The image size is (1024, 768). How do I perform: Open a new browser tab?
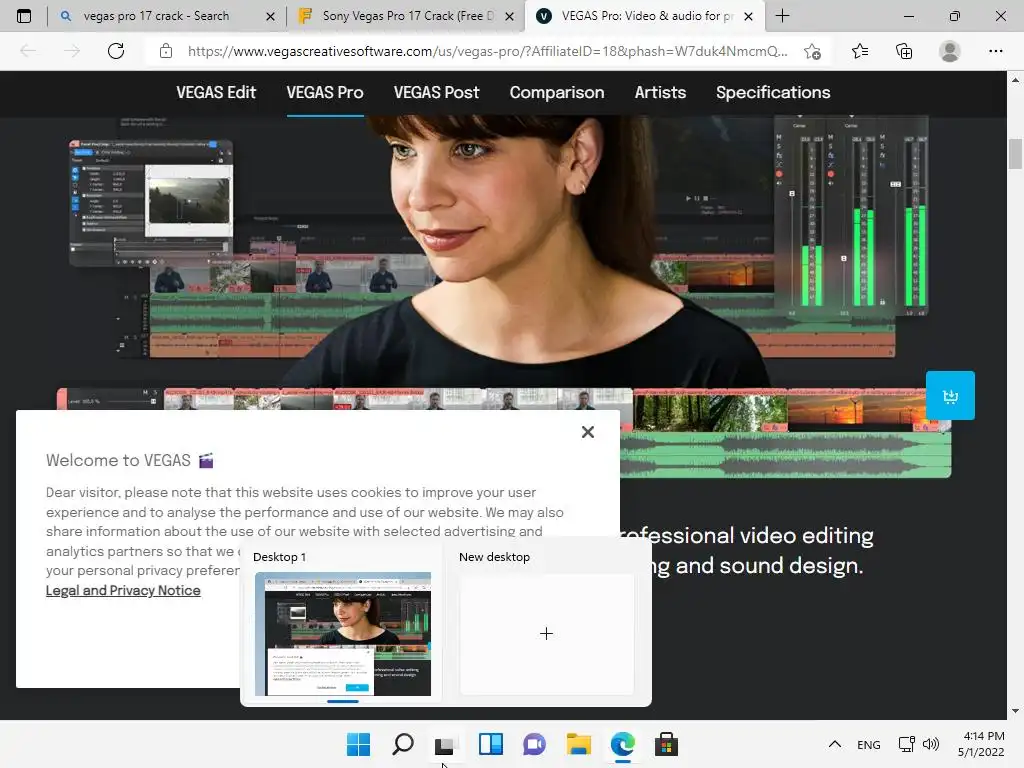click(x=782, y=16)
